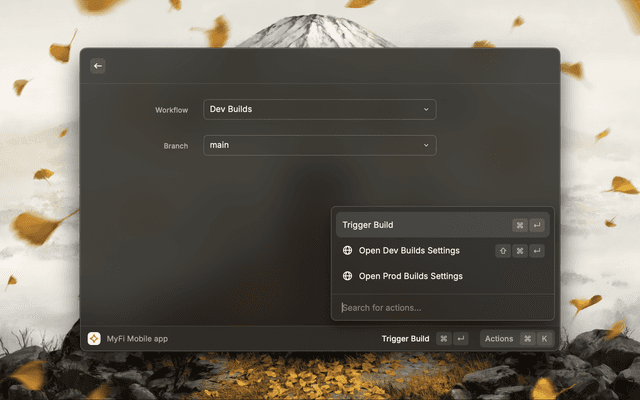The width and height of the screenshot is (640, 400).
Task: Click the chevron arrow in the Workflow field
Action: (x=426, y=109)
